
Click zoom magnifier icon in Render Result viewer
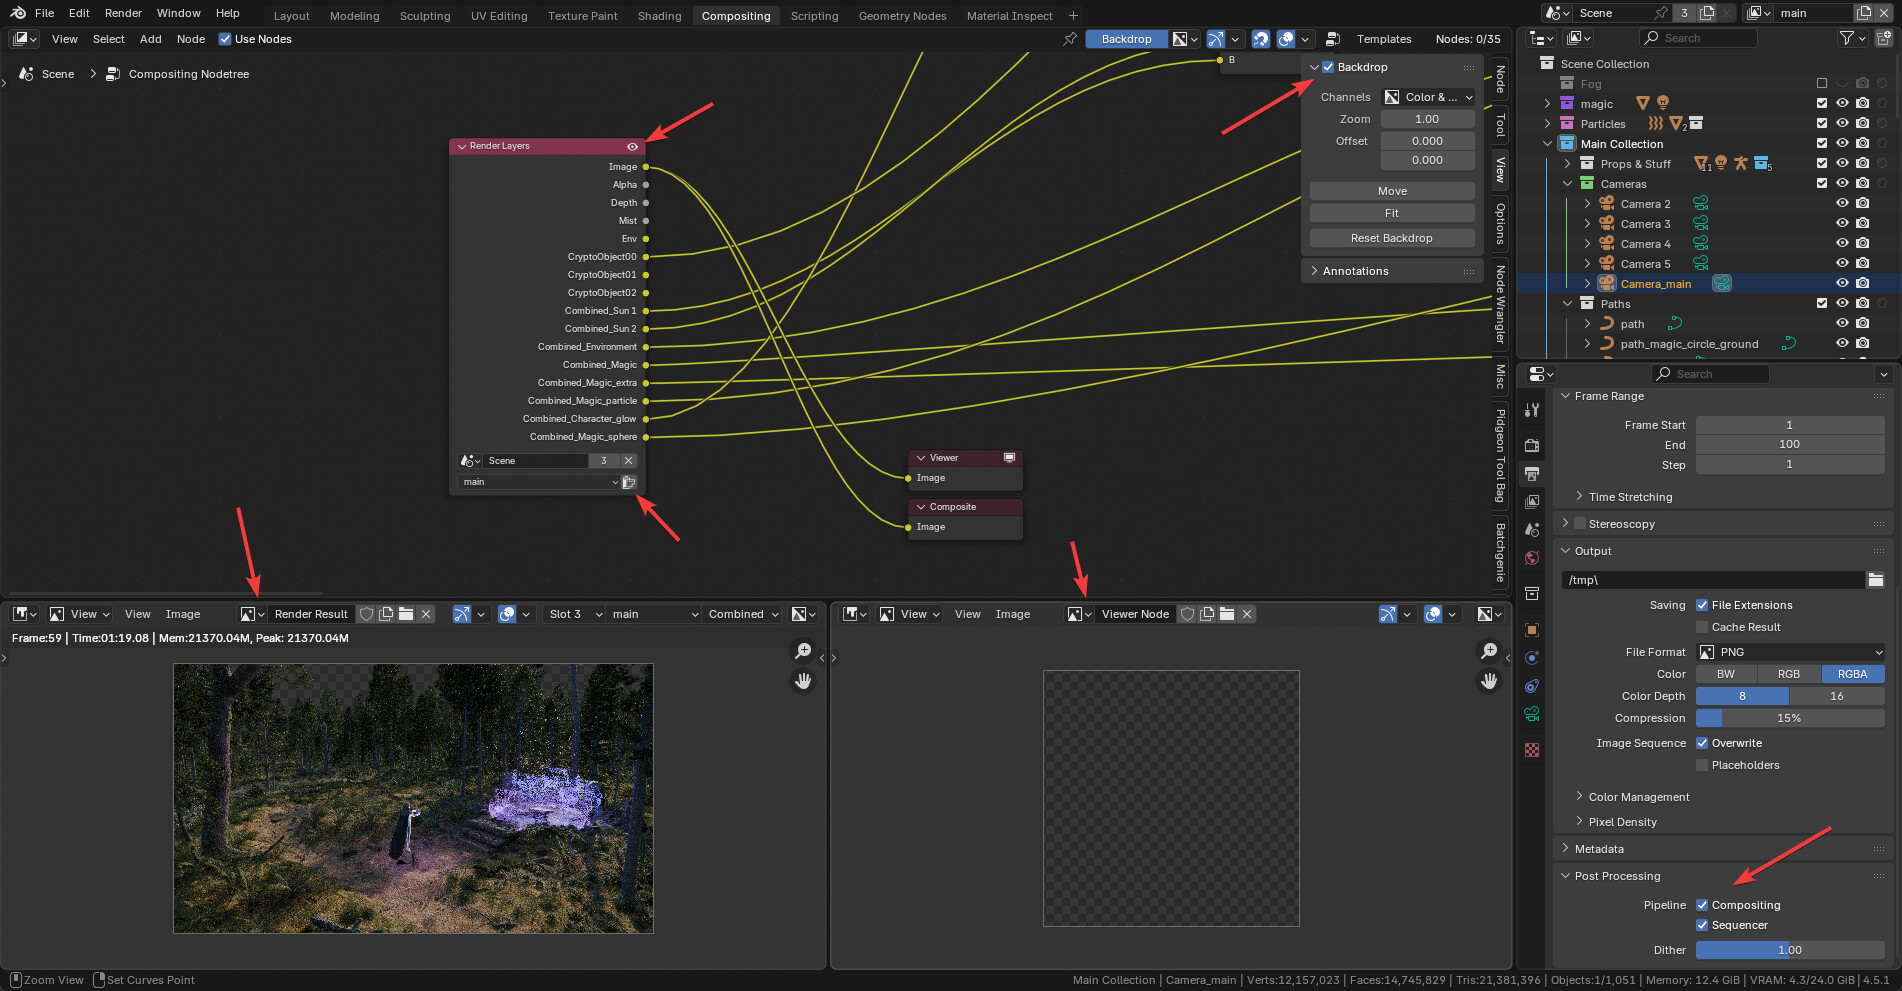803,651
